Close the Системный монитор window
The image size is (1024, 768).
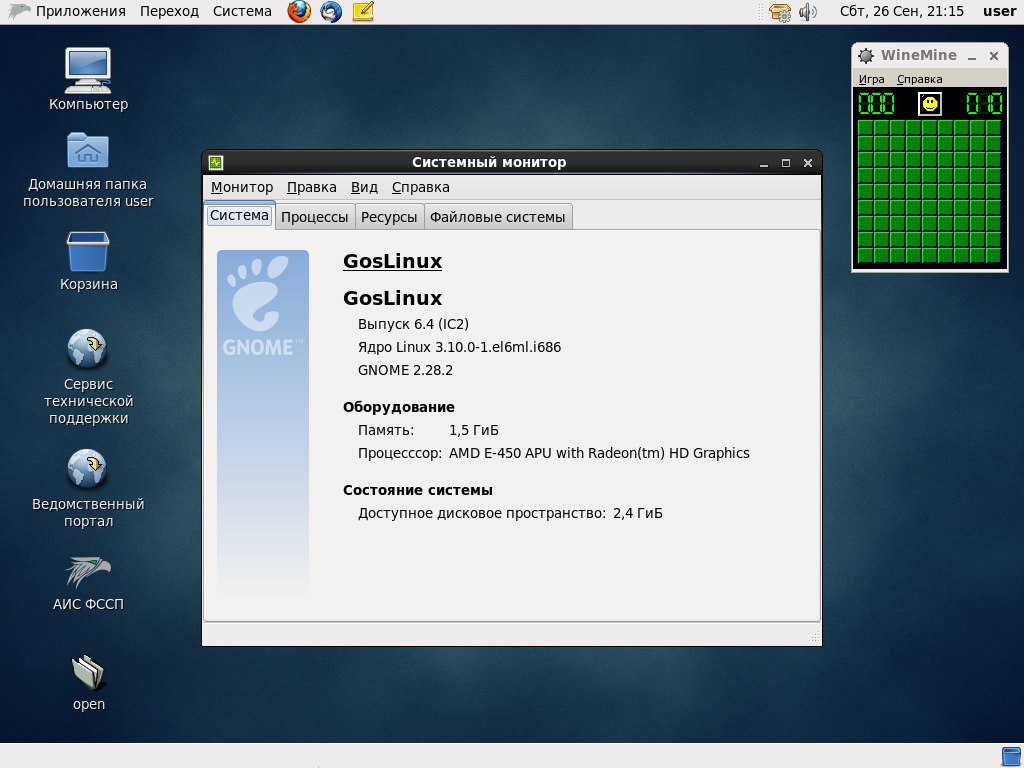point(808,163)
